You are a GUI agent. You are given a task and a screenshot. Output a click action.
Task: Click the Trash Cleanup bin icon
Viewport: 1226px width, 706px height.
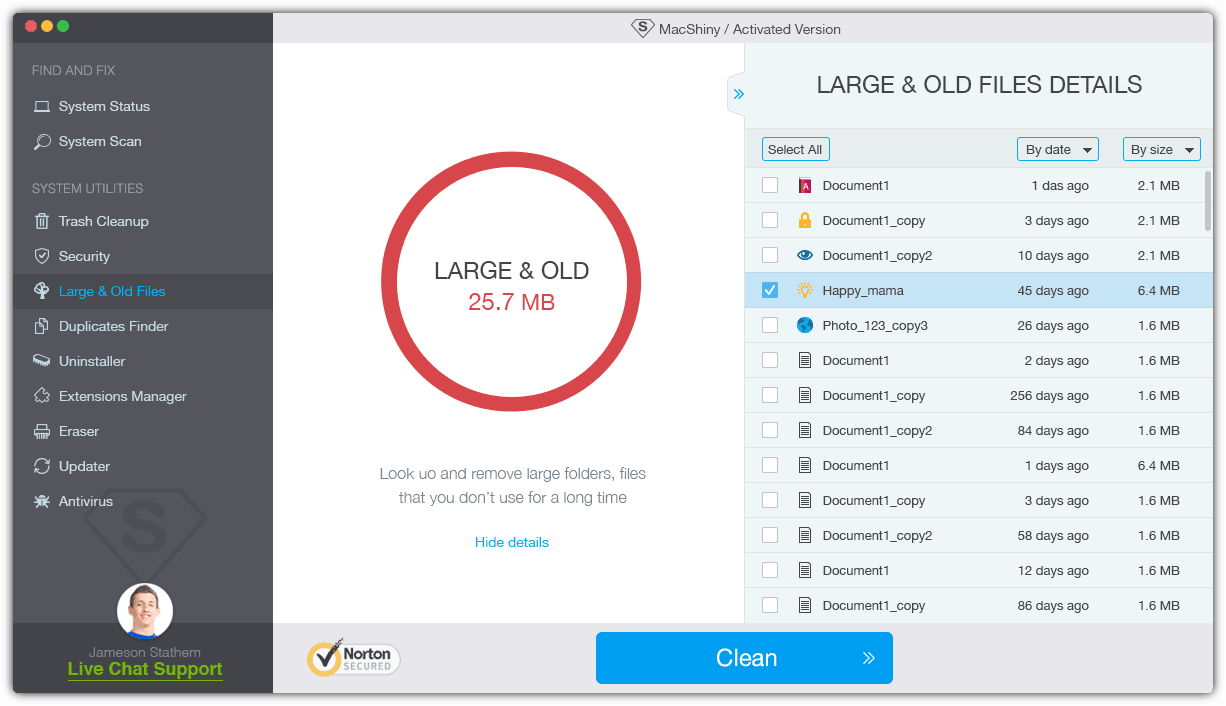(42, 221)
